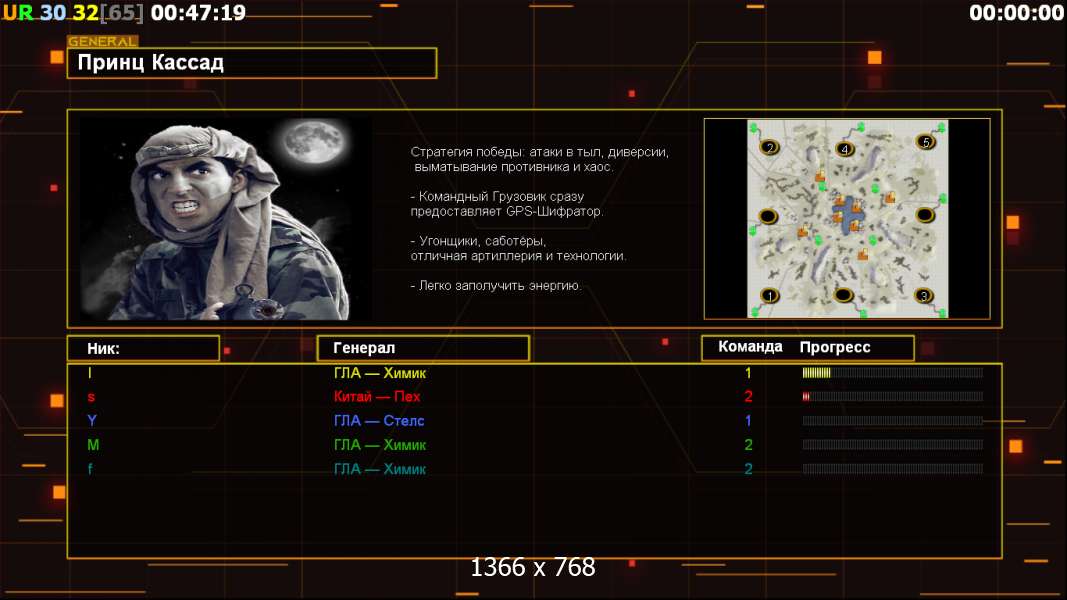Click the '1366 x 768' resolution text
This screenshot has height=600, width=1067.
pyautogui.click(x=533, y=567)
